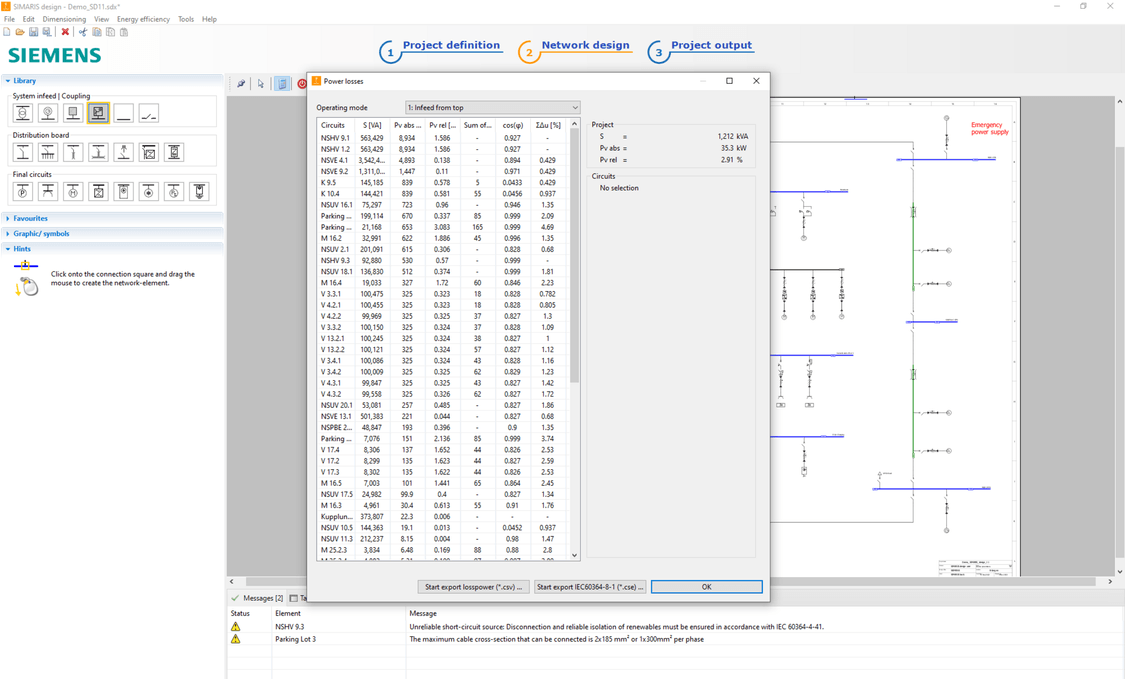Choose the motor final circuit symbol

tap(73, 191)
